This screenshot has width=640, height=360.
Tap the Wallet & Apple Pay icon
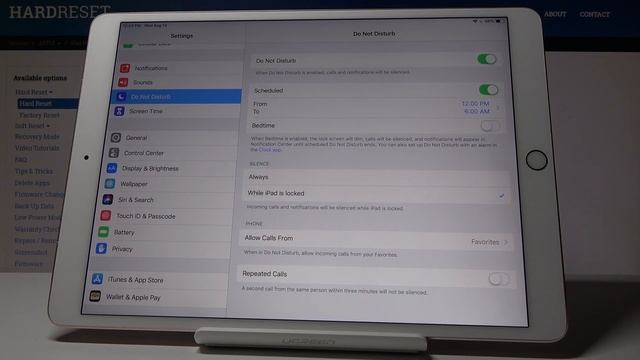pyautogui.click(x=95, y=296)
